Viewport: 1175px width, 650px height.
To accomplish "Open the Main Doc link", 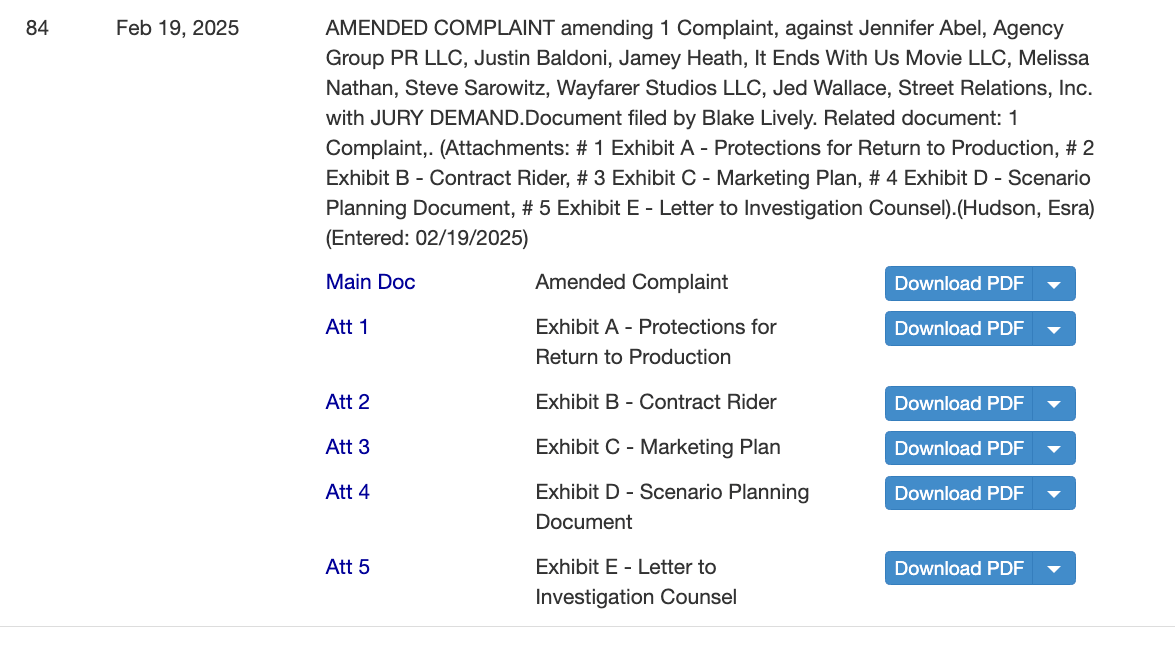I will [x=370, y=282].
